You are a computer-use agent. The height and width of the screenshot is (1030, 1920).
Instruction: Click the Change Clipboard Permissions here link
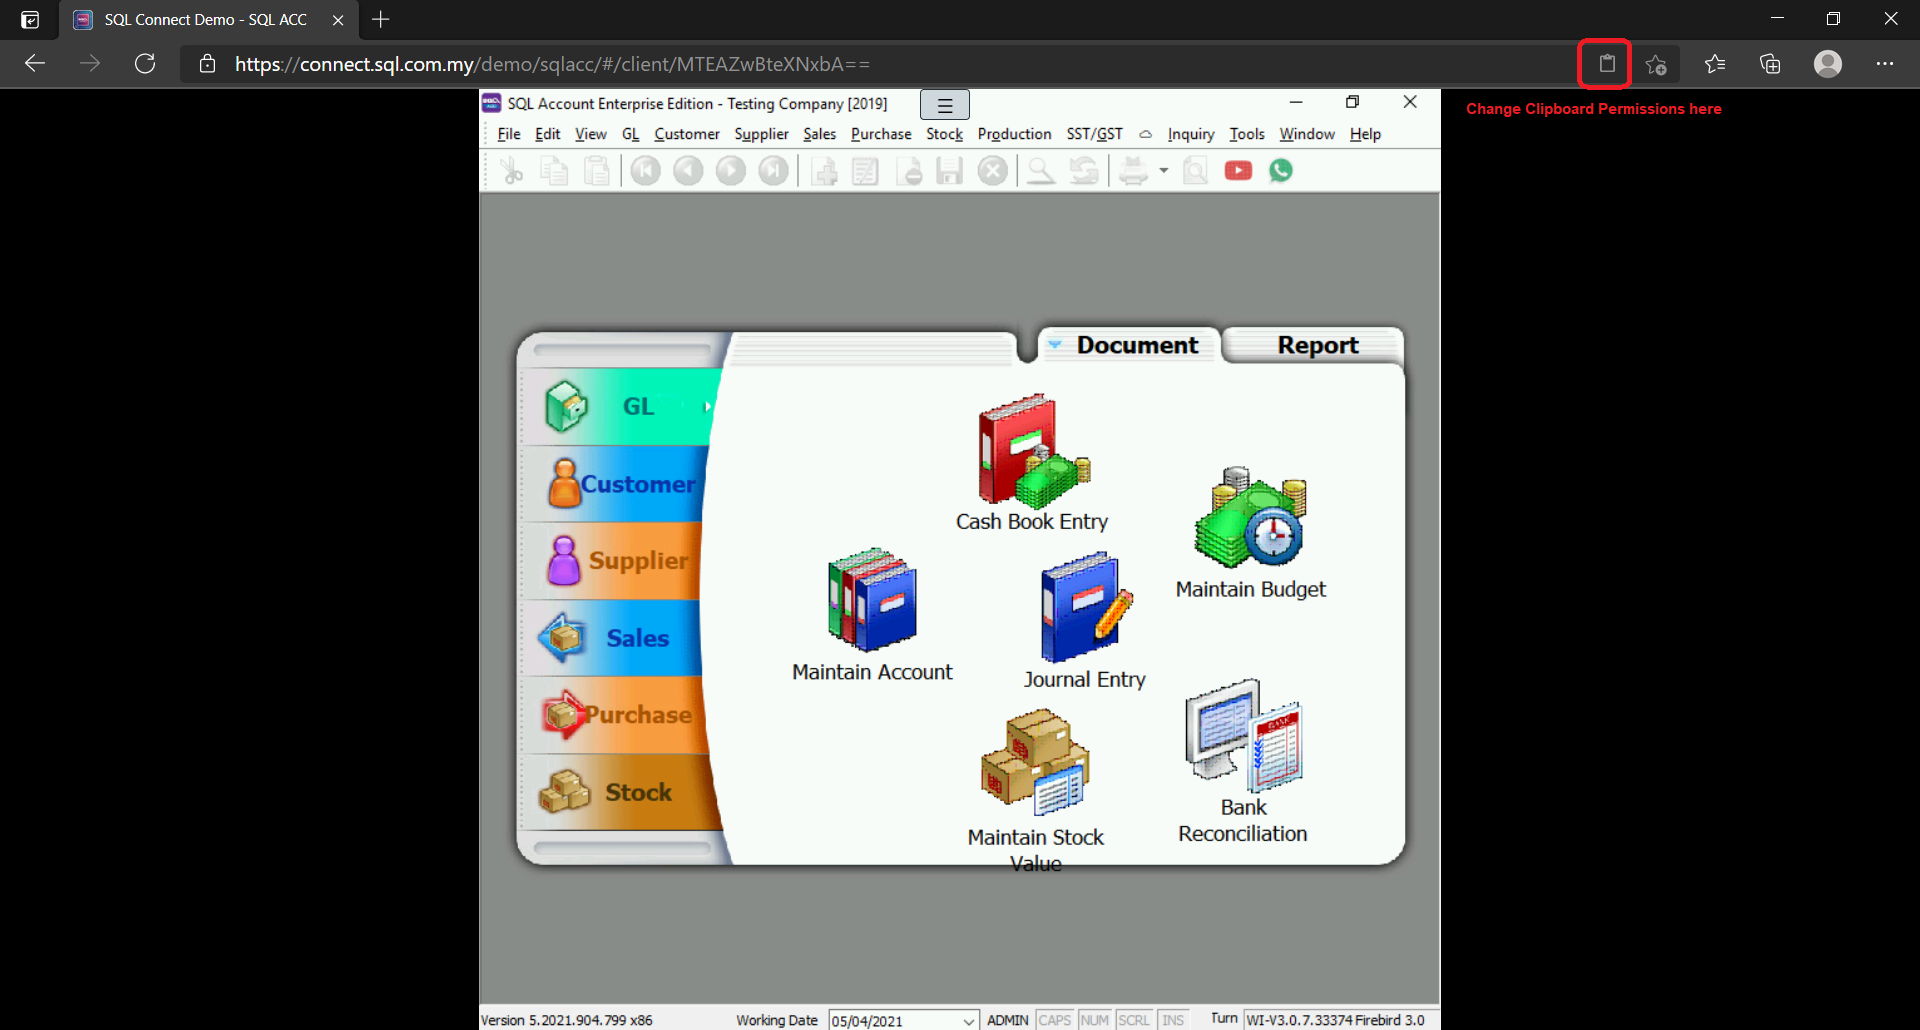pyautogui.click(x=1593, y=108)
